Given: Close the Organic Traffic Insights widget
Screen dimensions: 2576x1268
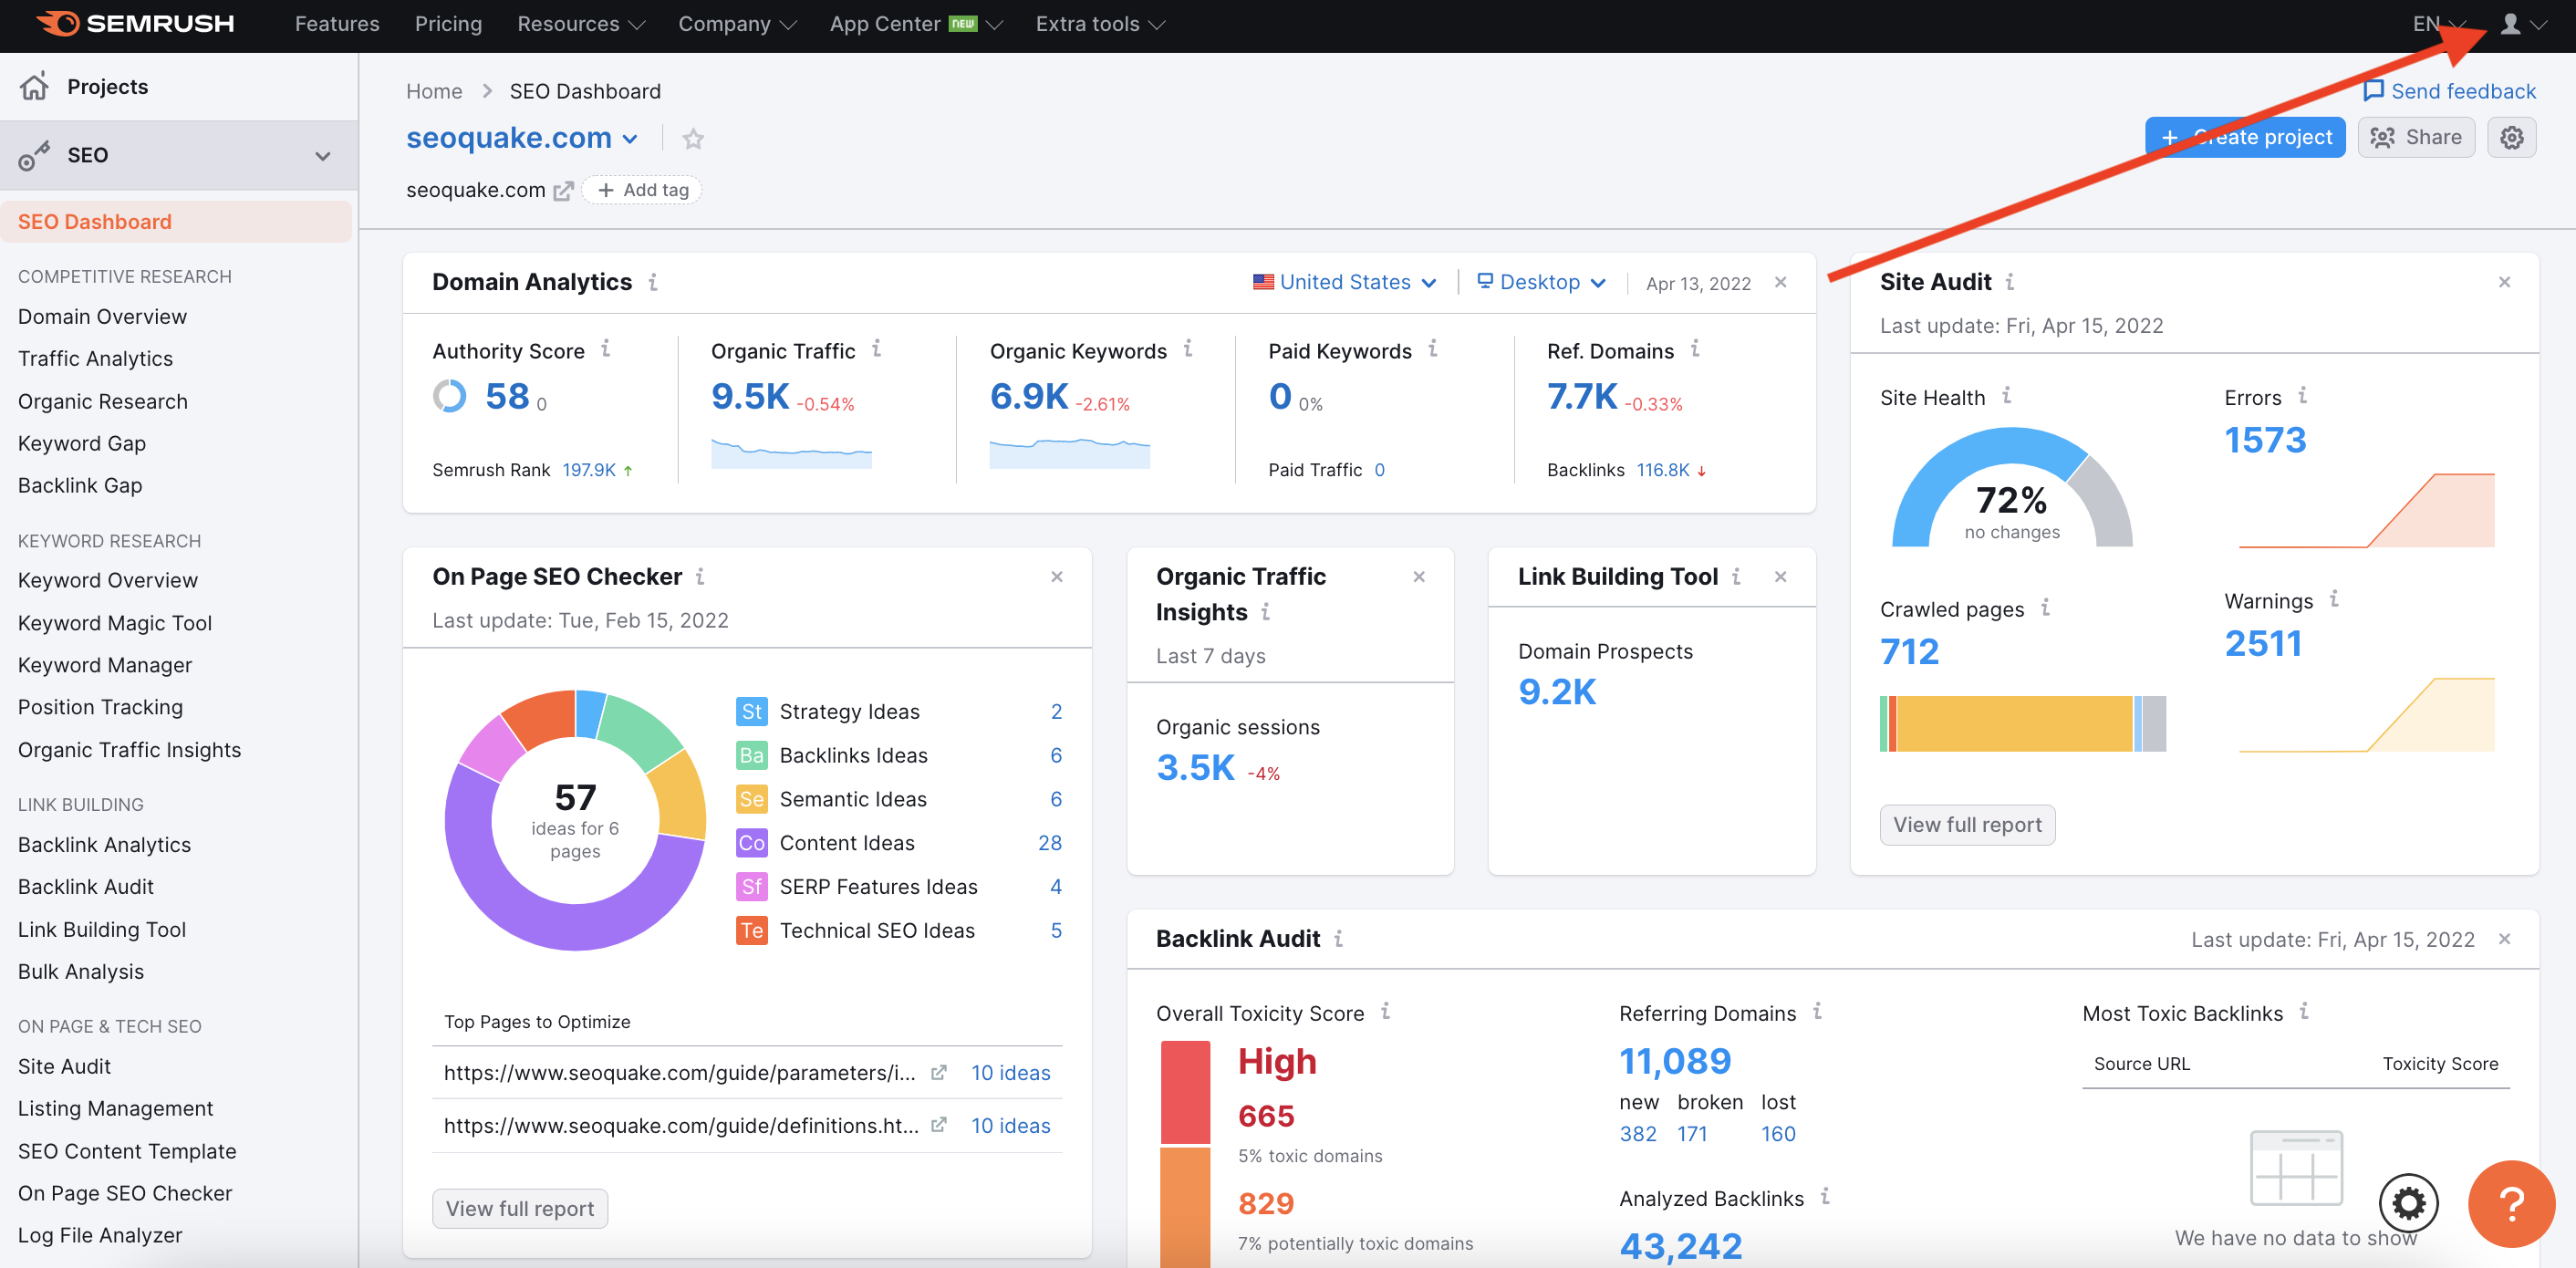Looking at the screenshot, I should (1418, 577).
